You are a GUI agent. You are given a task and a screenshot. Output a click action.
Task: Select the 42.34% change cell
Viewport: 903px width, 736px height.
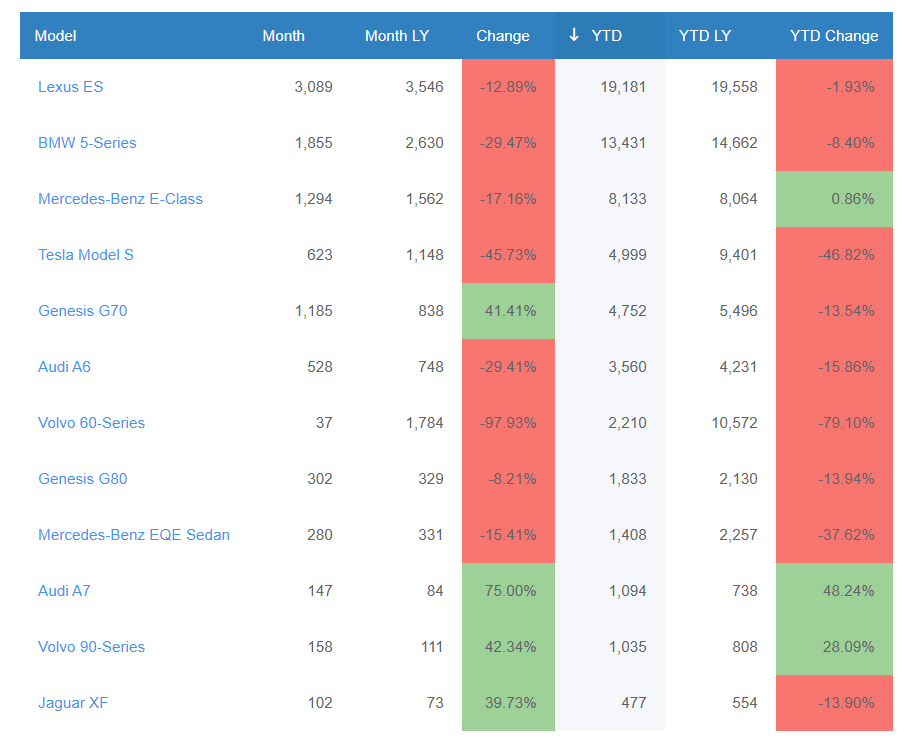509,647
